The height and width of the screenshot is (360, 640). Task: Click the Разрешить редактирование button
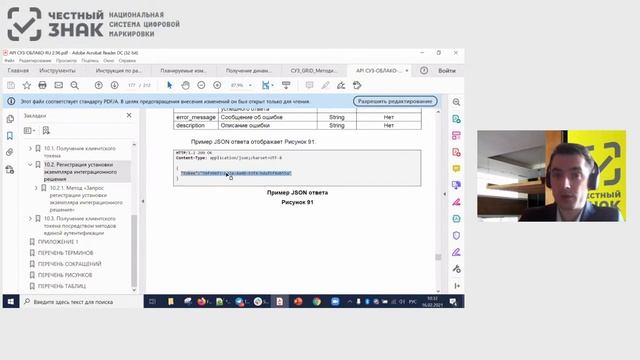[395, 101]
